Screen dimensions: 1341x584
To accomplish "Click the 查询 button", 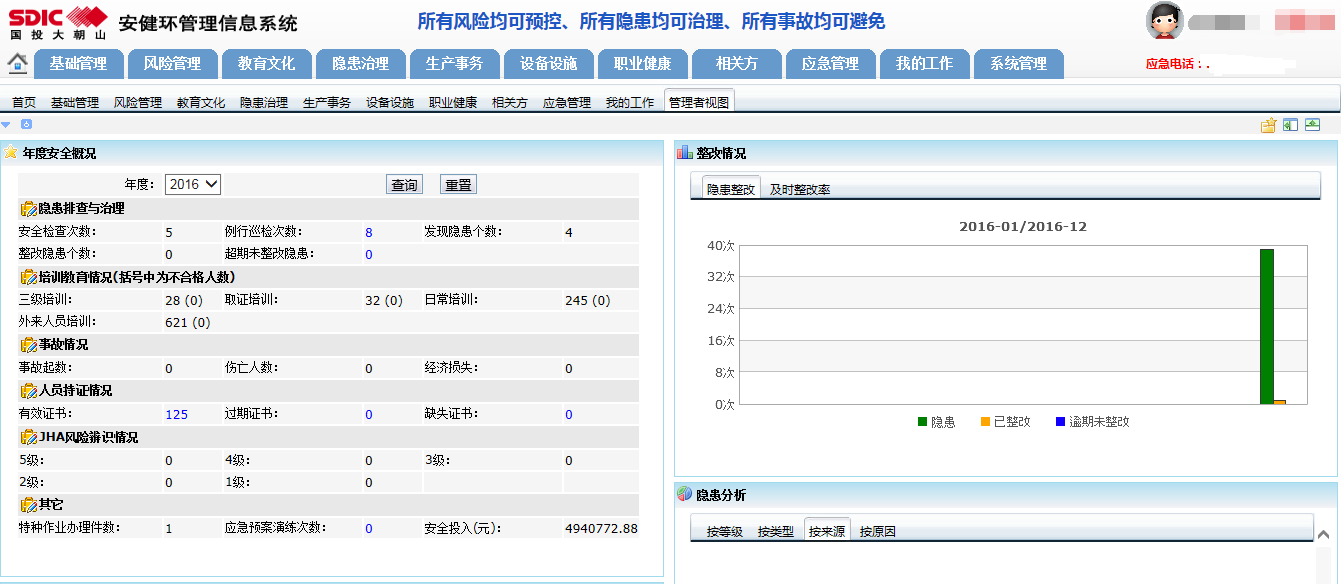I will point(404,185).
